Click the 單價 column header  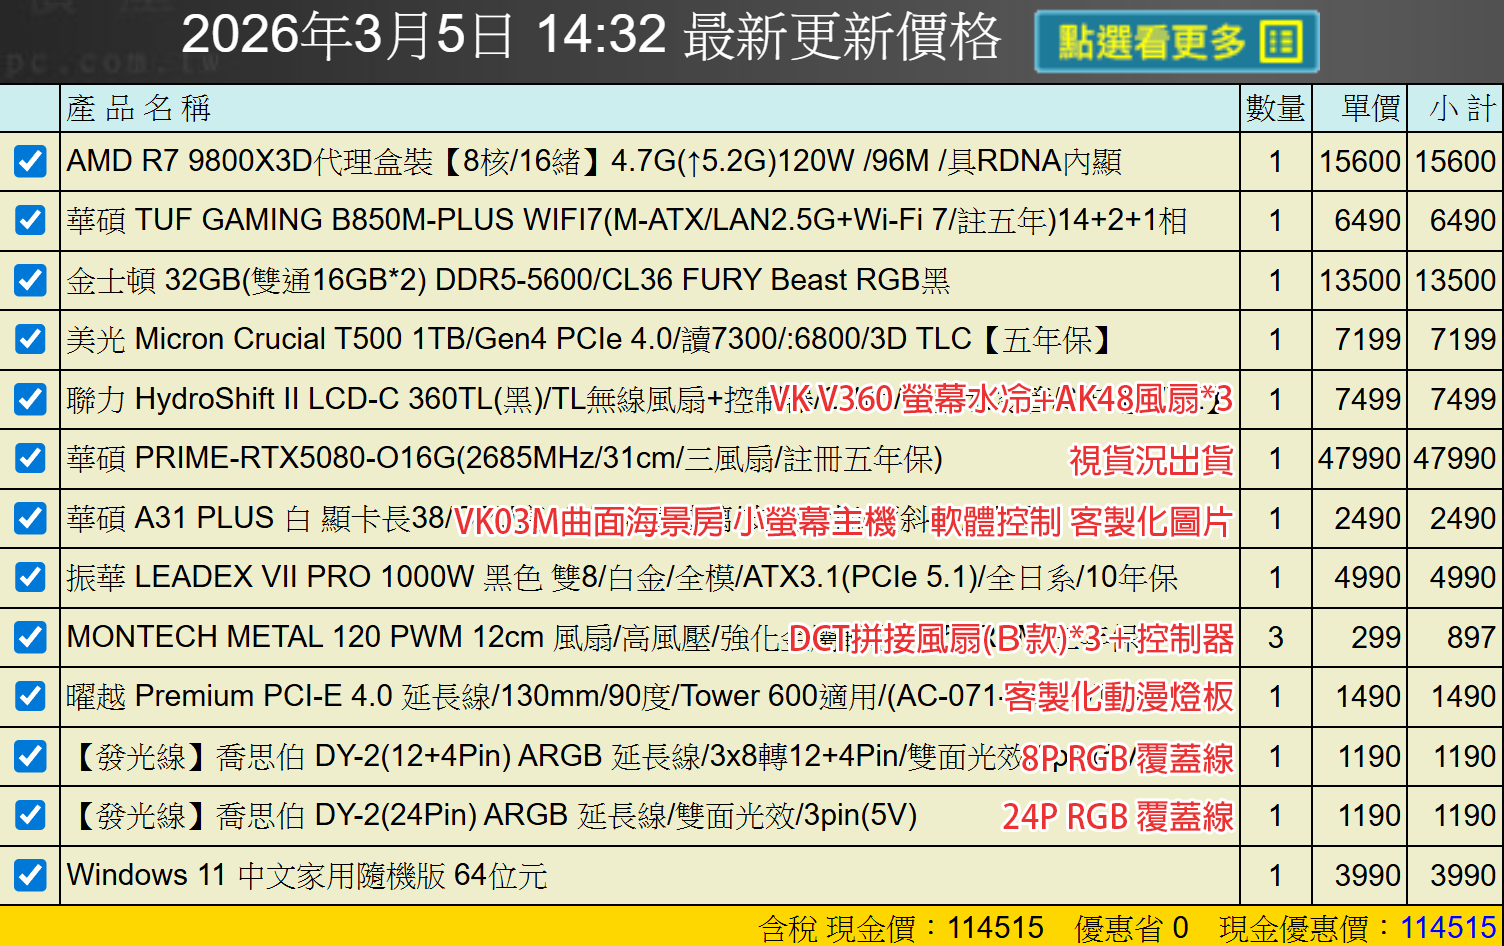1370,108
